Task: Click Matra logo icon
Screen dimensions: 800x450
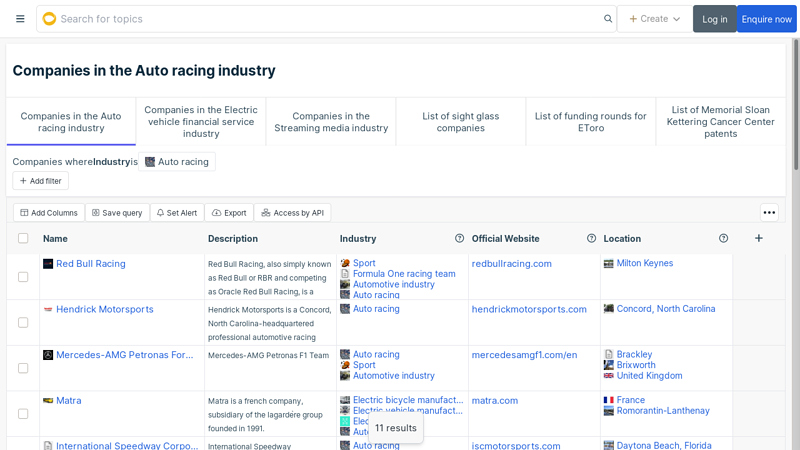Action: click(x=48, y=401)
